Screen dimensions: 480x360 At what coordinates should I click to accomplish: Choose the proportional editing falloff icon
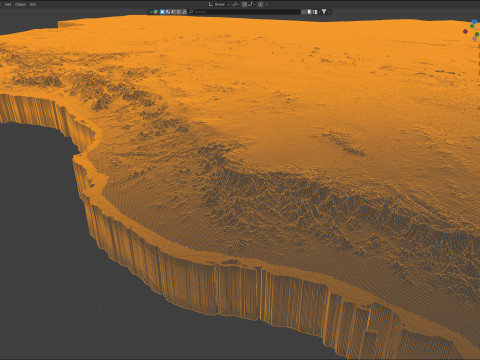click(267, 4)
